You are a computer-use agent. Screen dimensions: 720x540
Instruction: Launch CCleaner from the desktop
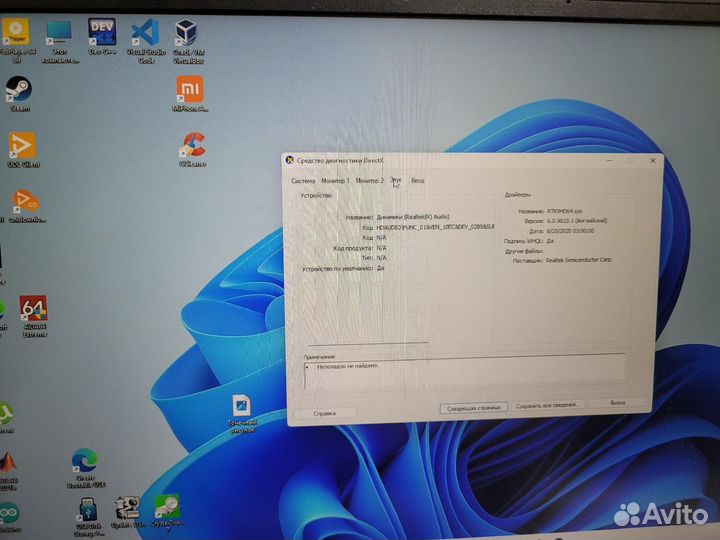pyautogui.click(x=192, y=145)
